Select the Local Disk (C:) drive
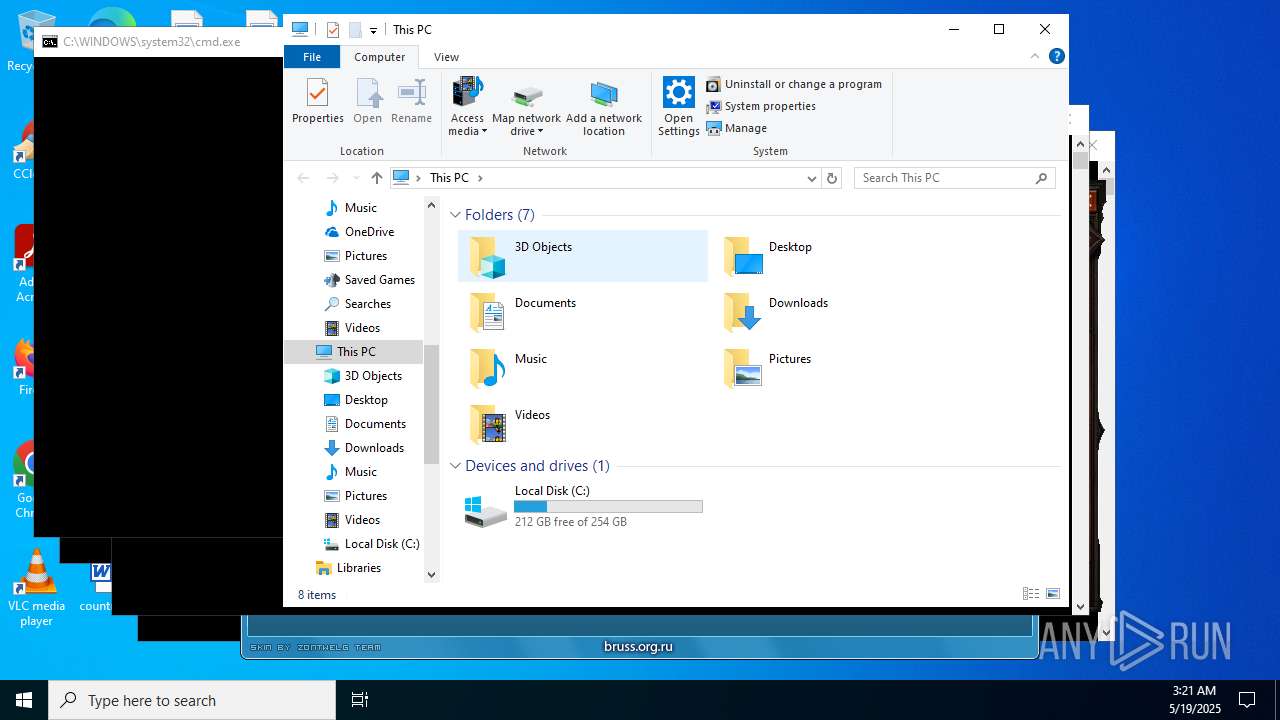Viewport: 1280px width, 720px height. click(x=582, y=507)
